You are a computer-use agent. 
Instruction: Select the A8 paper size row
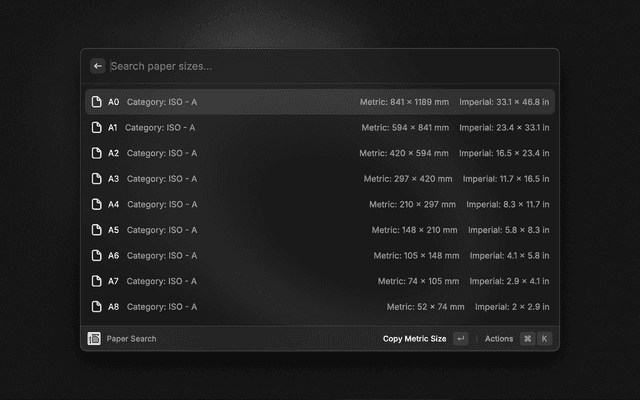(x=320, y=307)
